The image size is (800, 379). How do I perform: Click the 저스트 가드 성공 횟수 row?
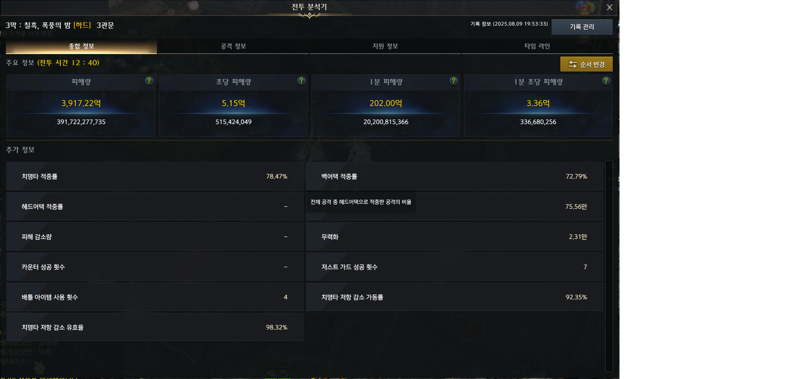pyautogui.click(x=455, y=267)
